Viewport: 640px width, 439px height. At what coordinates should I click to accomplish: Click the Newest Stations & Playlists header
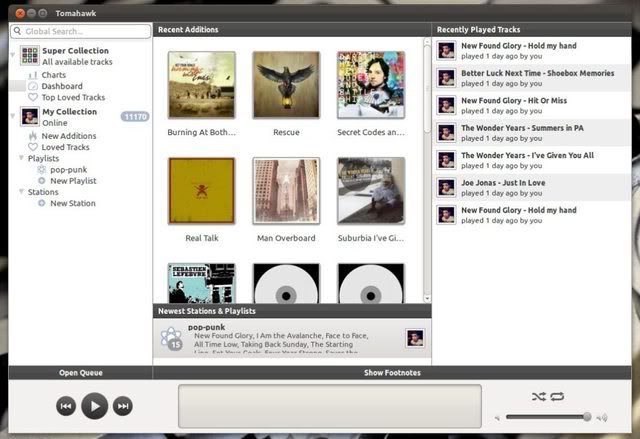click(x=292, y=311)
